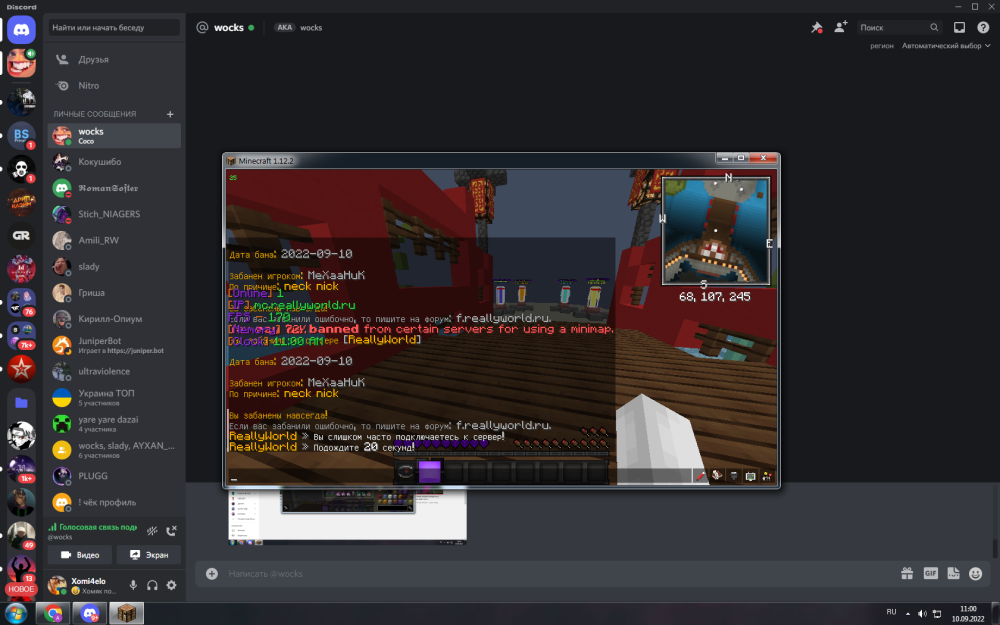
Task: Click the red pencil icon in Minecraft corner
Action: click(x=700, y=475)
